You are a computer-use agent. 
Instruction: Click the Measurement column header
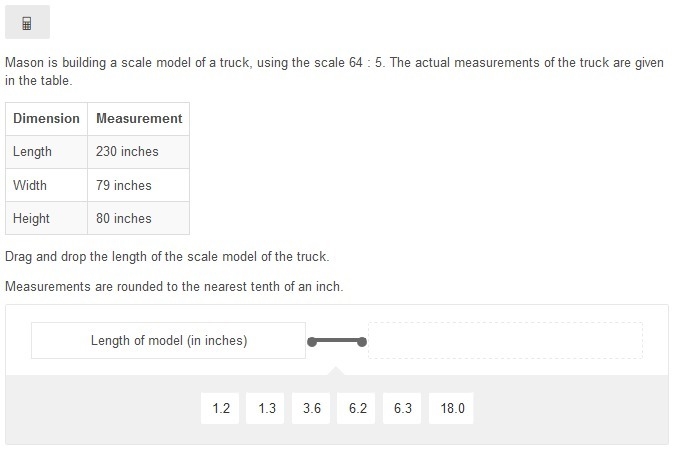tap(139, 119)
